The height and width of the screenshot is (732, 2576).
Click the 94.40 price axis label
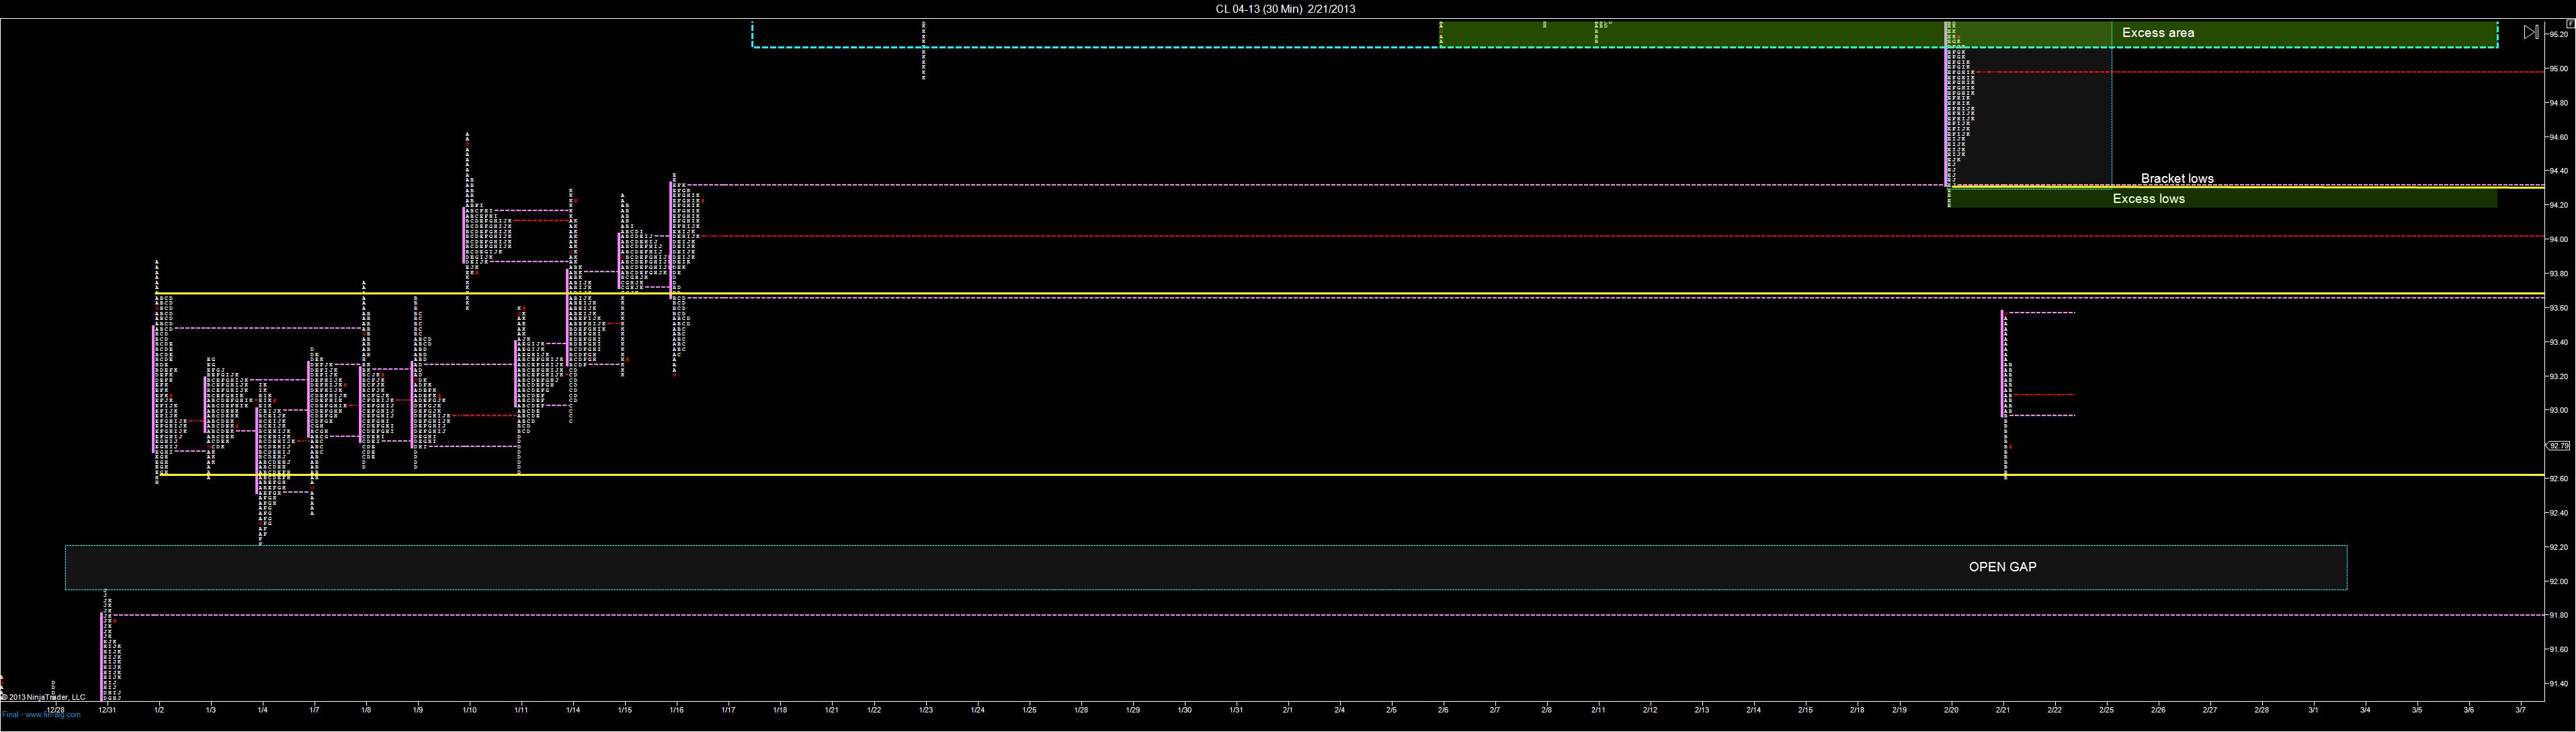[2558, 171]
